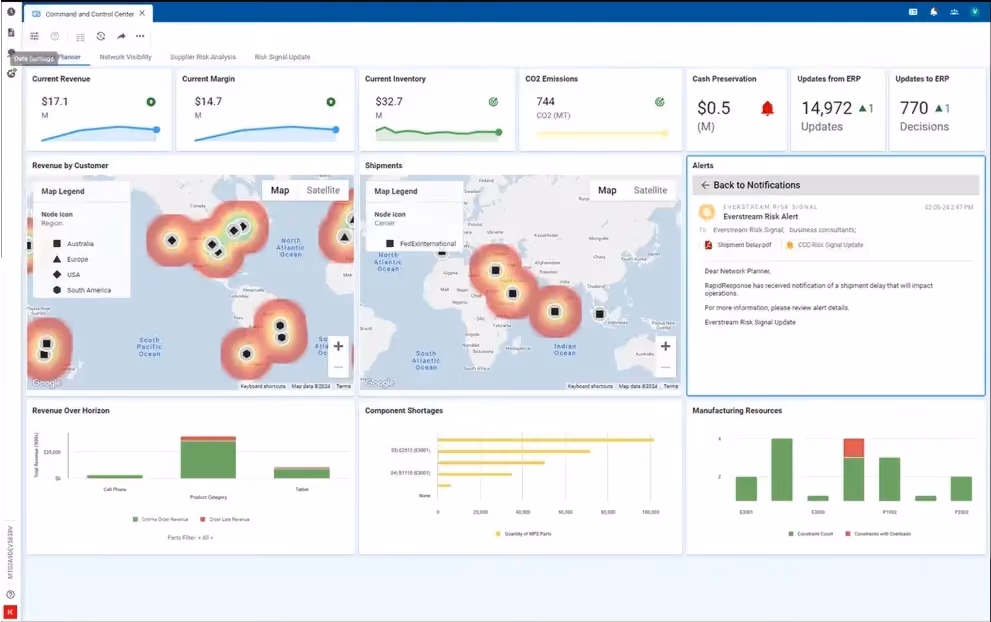The height and width of the screenshot is (622, 991).
Task: Go to the Risk Signal Update tab
Action: tap(283, 57)
